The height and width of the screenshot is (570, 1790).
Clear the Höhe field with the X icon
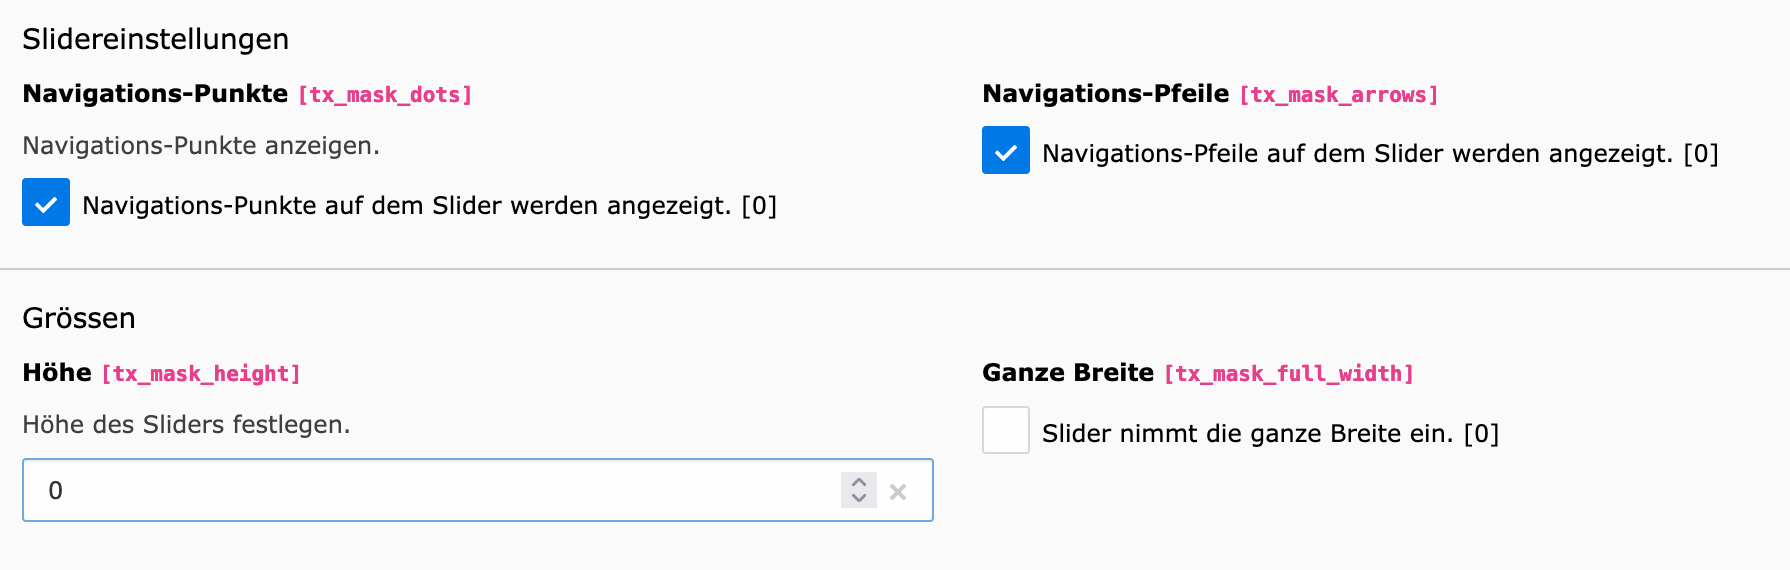pyautogui.click(x=898, y=491)
